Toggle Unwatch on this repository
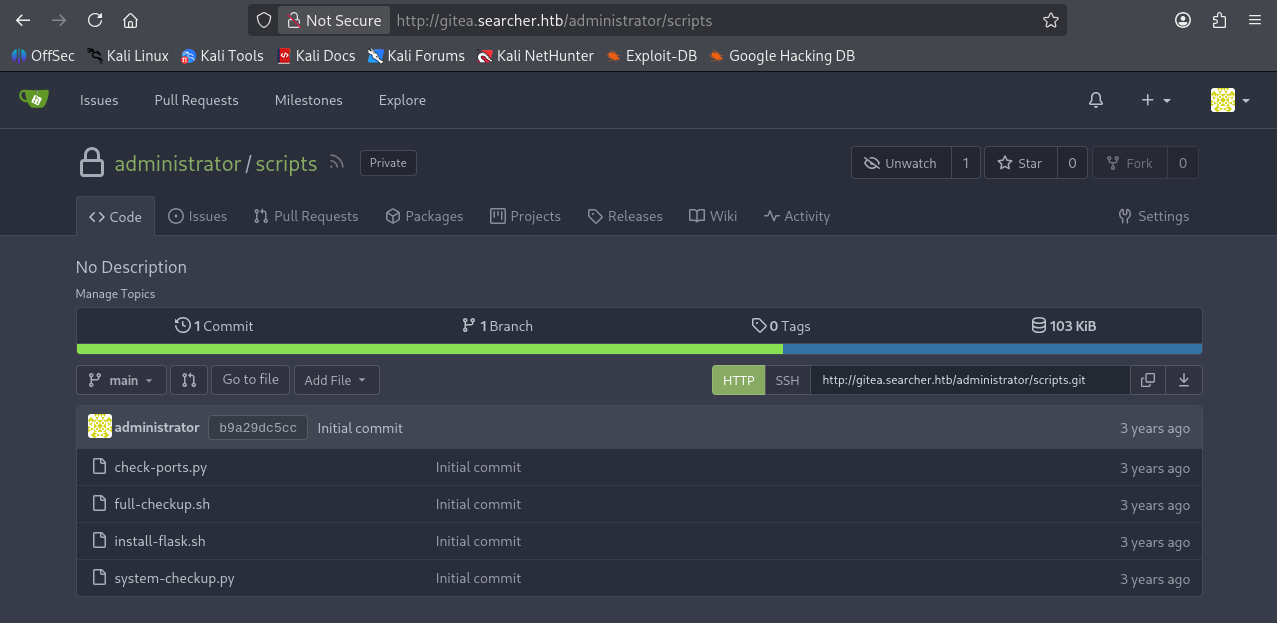 click(x=900, y=163)
